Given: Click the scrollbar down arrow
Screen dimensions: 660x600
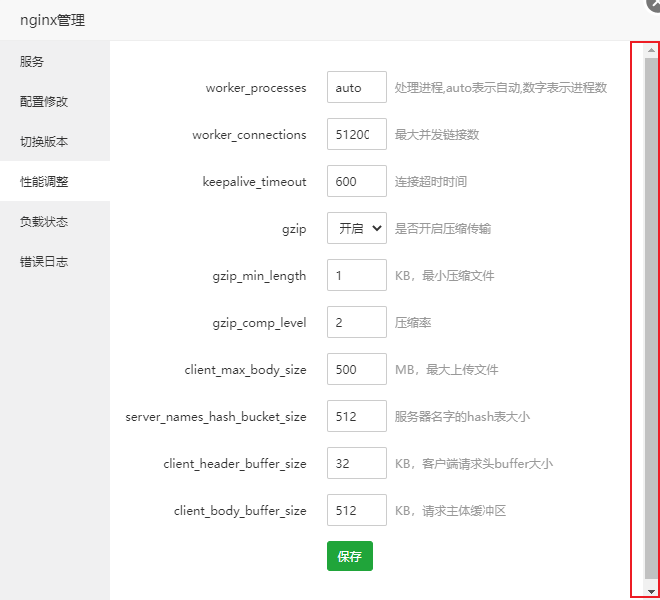Looking at the screenshot, I should point(651,591).
